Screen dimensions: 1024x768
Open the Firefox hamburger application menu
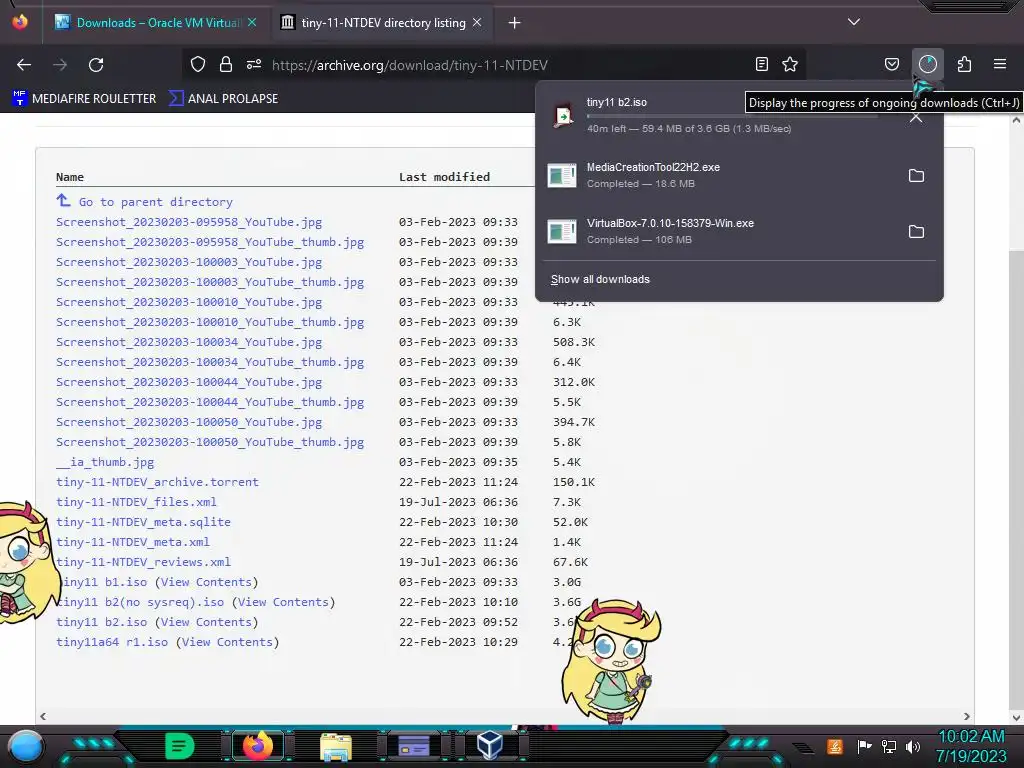pyautogui.click(x=1000, y=64)
